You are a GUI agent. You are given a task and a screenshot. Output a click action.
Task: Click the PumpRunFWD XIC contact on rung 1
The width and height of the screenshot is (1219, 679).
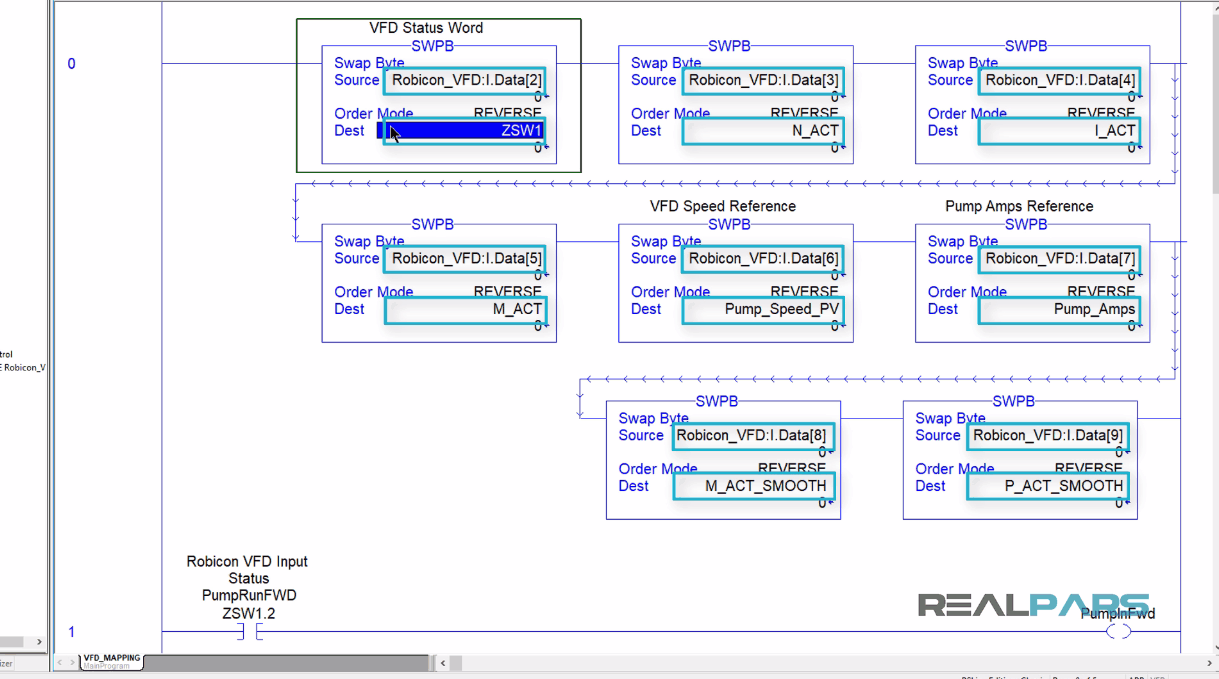click(247, 630)
